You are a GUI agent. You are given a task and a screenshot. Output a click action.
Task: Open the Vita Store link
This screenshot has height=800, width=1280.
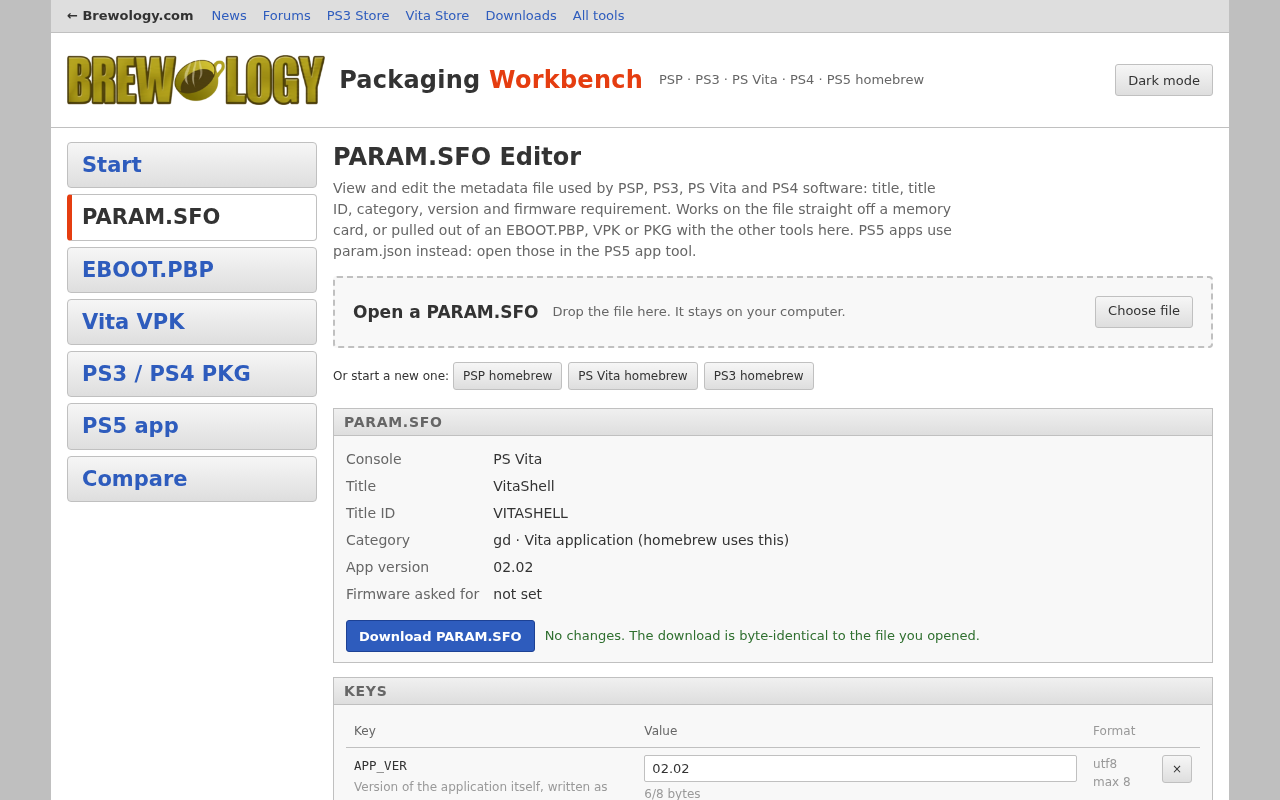click(x=437, y=16)
